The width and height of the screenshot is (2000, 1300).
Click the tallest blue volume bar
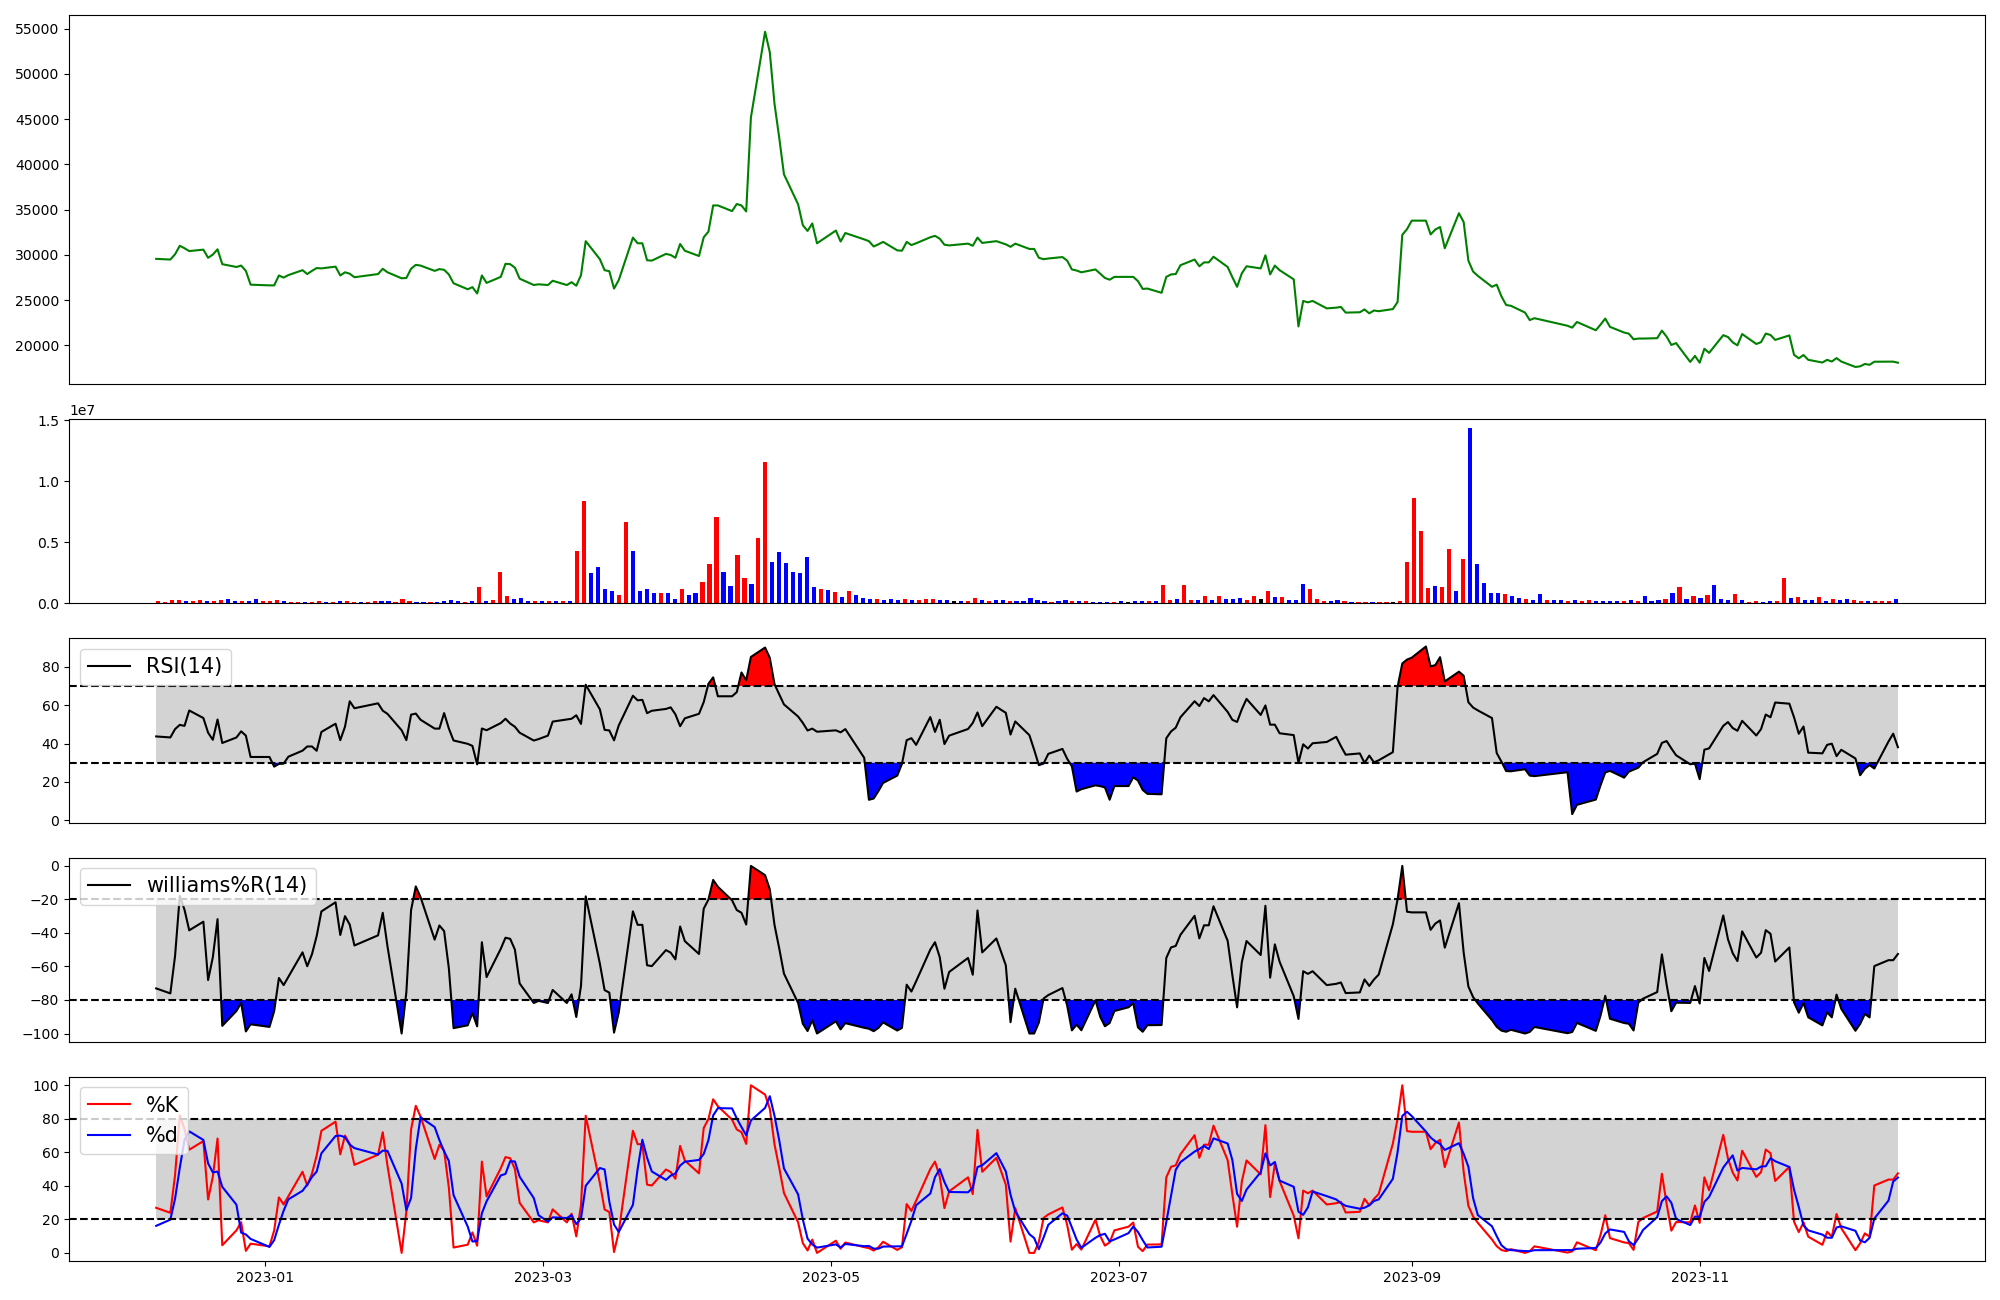[1469, 515]
